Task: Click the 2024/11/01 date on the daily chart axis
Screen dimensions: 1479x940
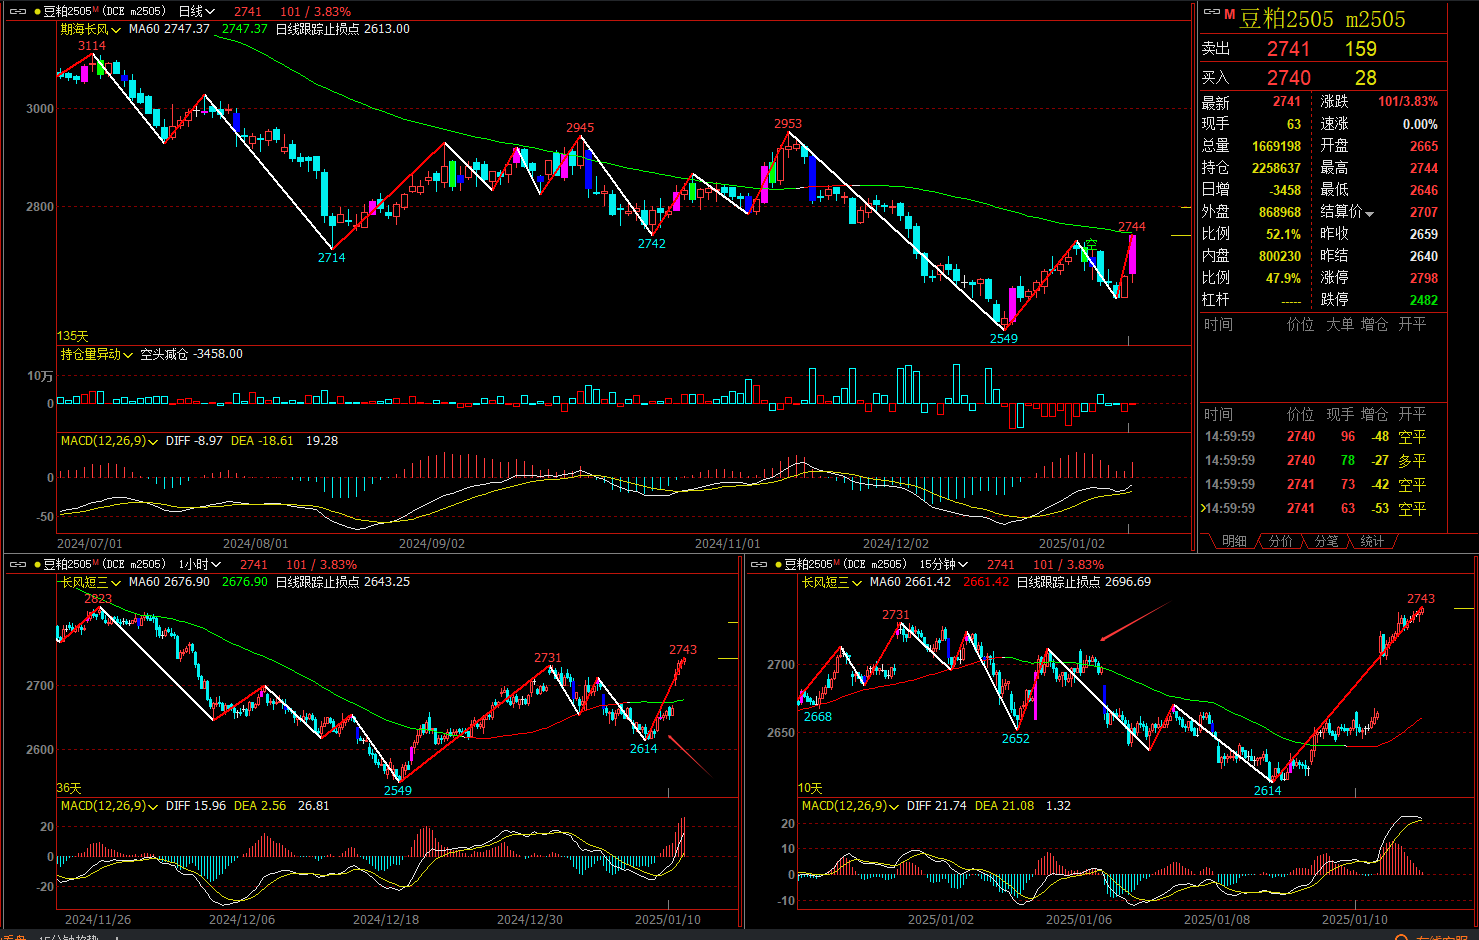Action: [x=727, y=544]
